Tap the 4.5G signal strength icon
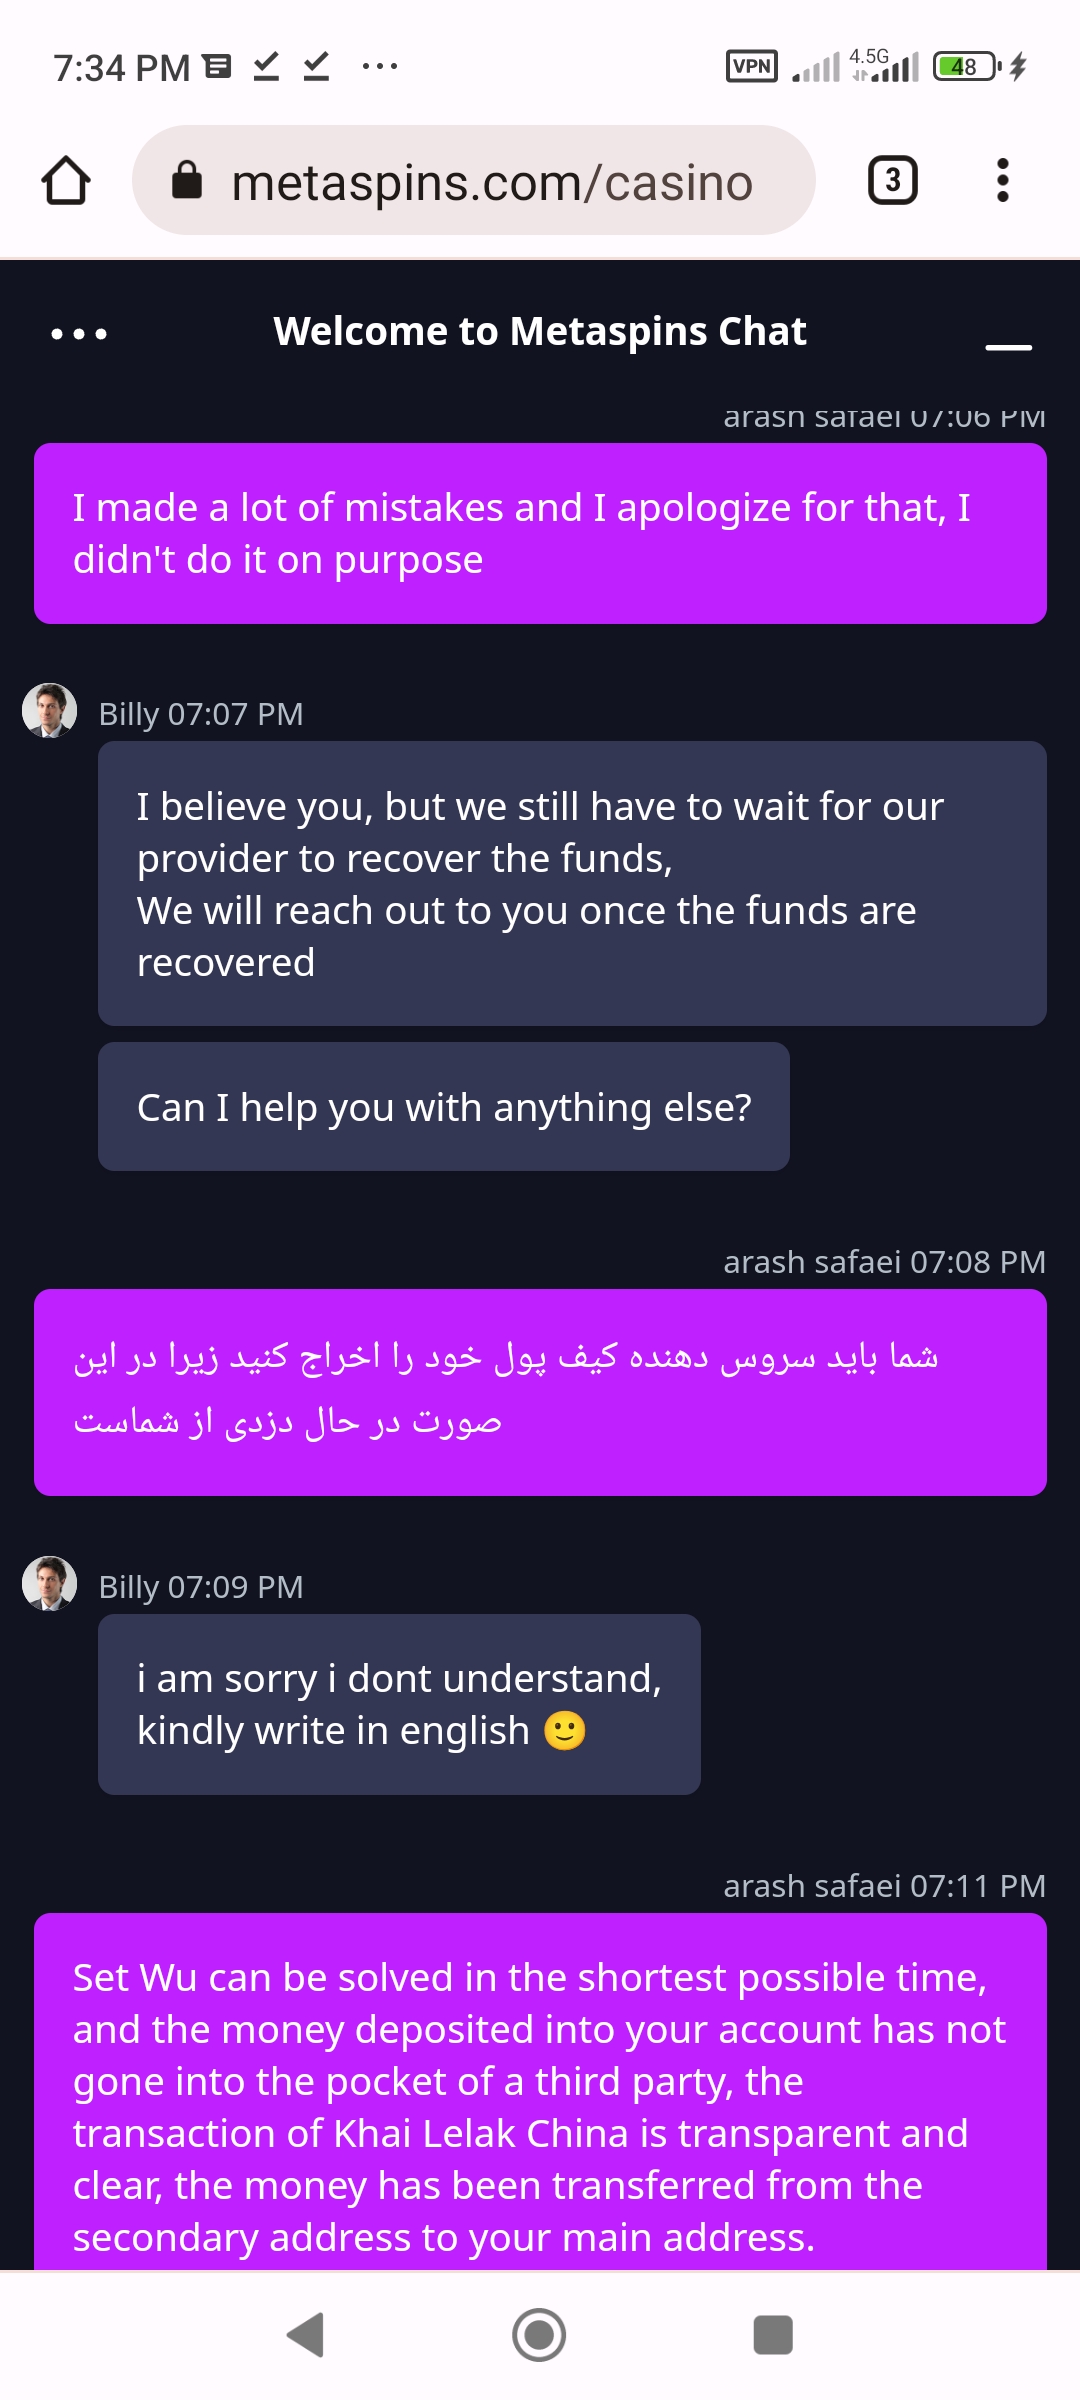Viewport: 1080px width, 2400px height. 886,66
